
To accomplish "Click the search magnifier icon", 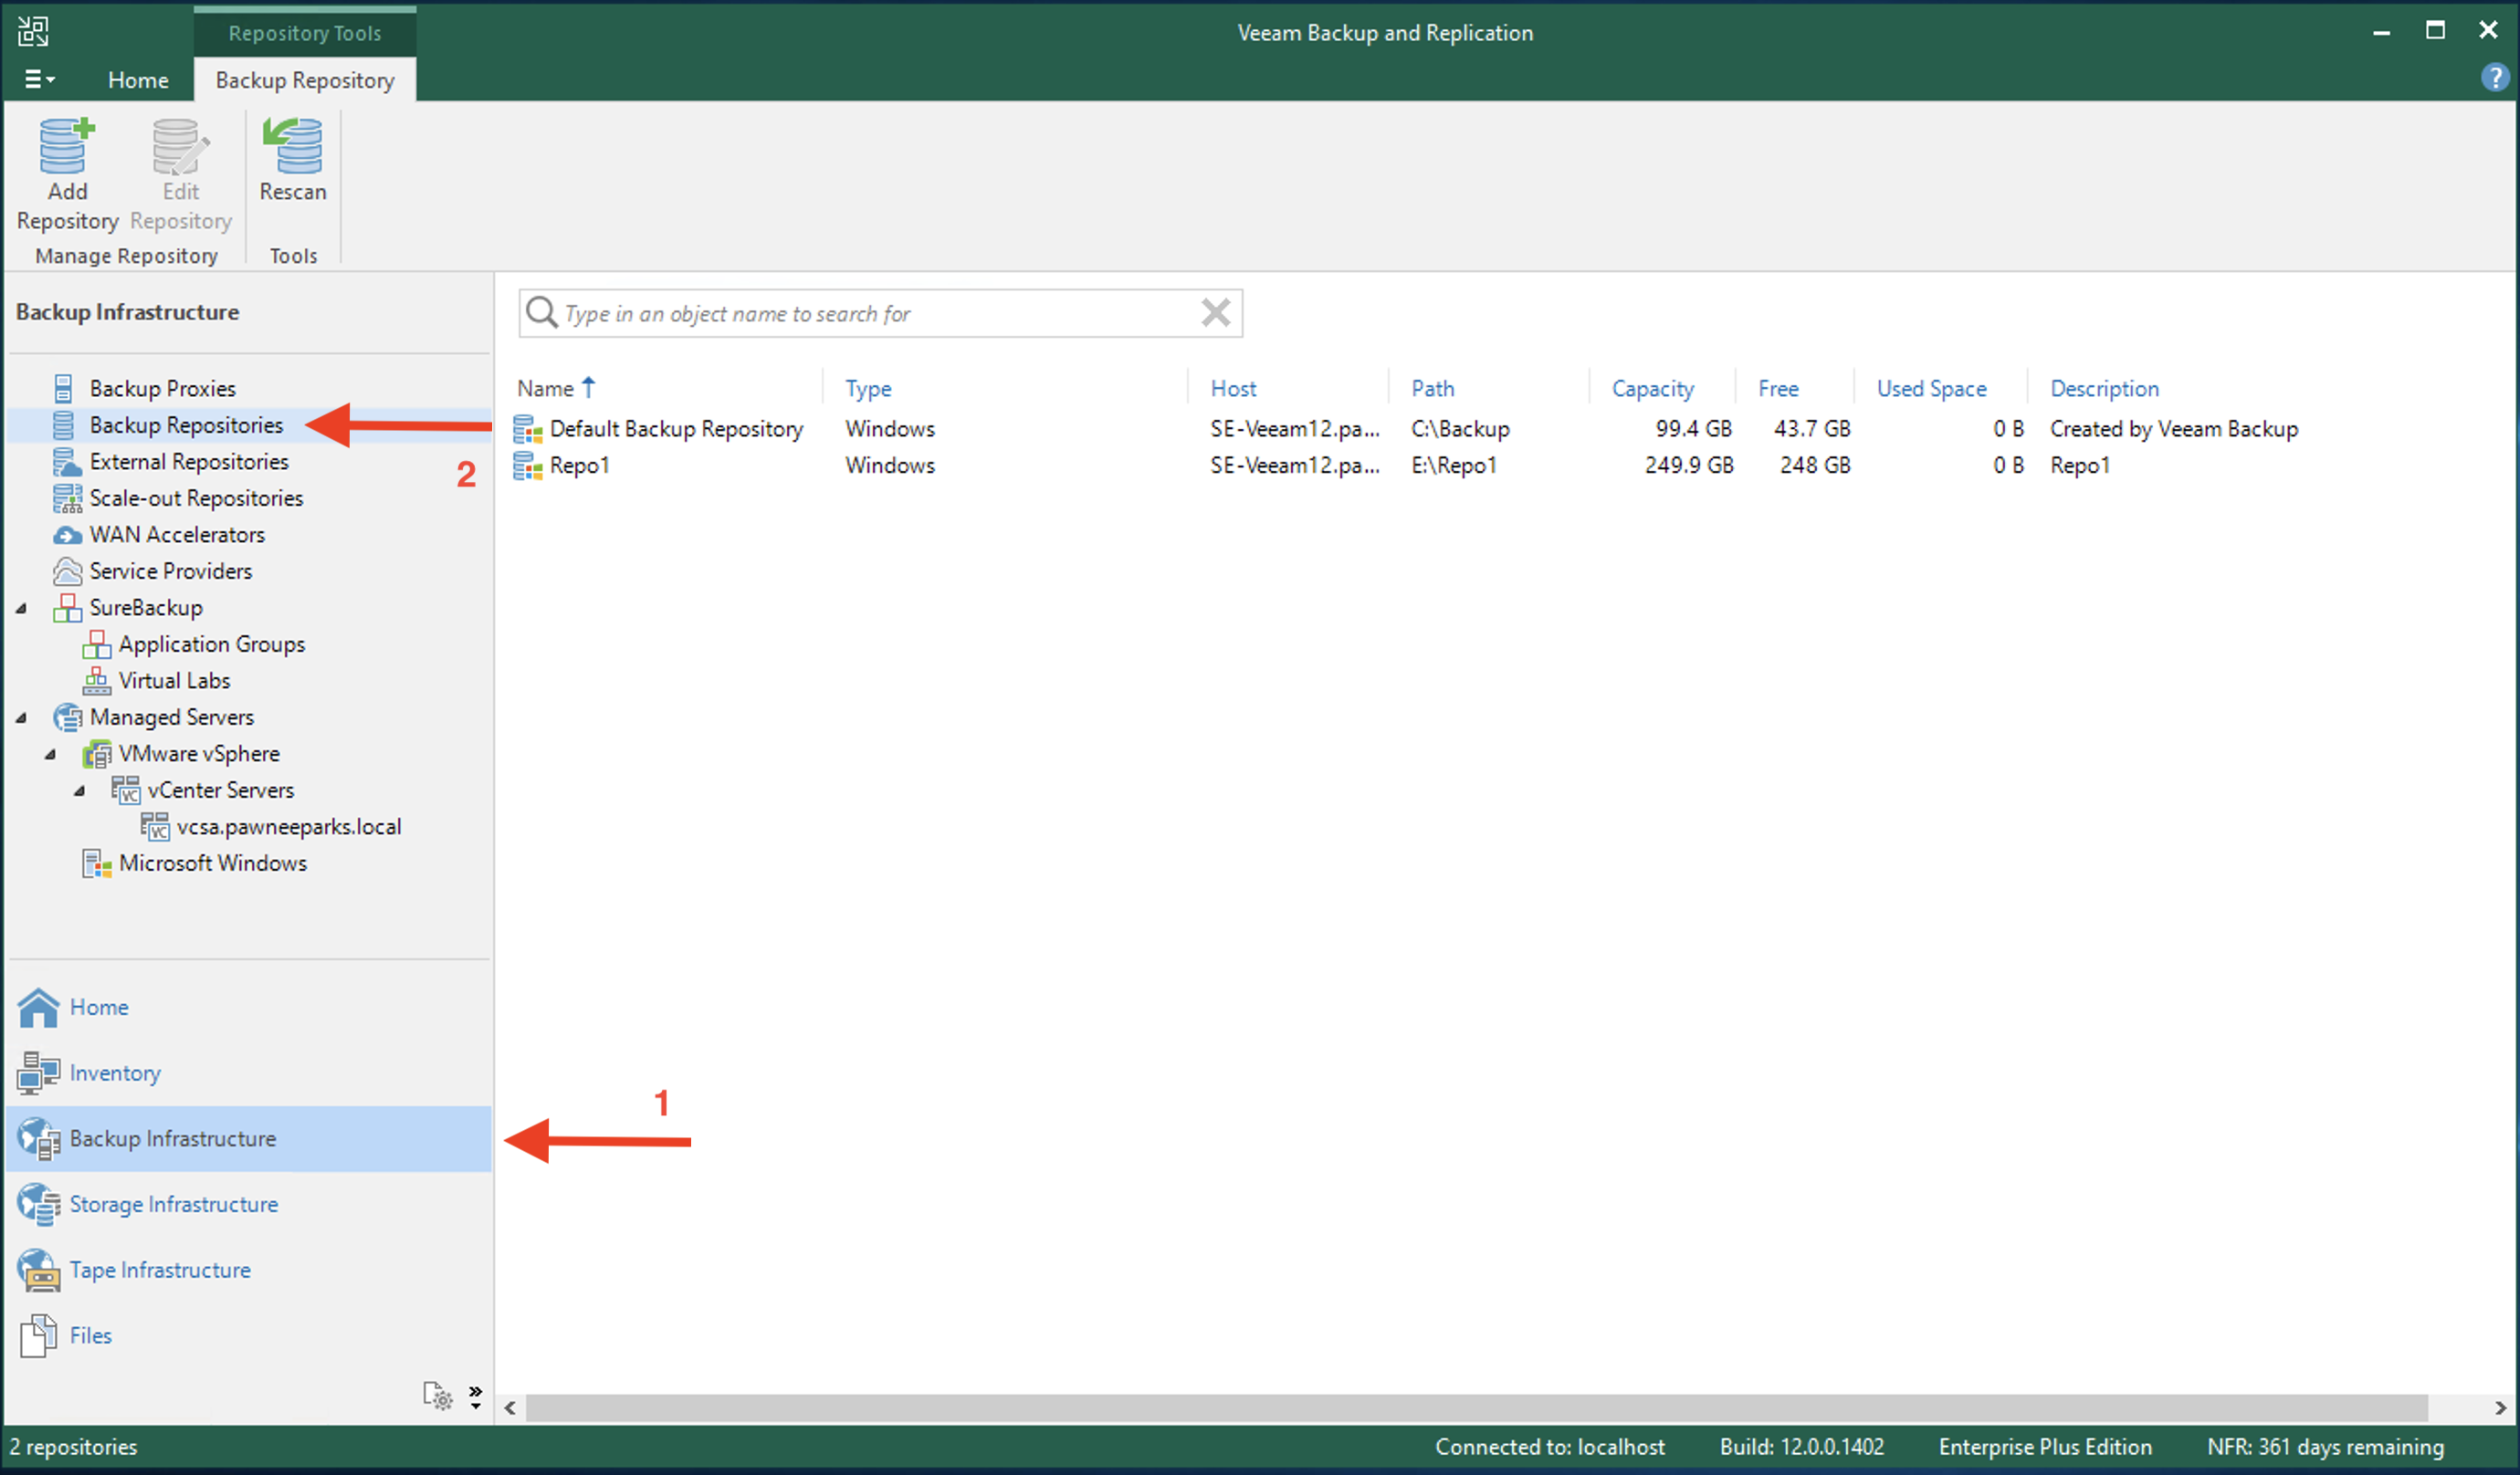I will tap(542, 313).
